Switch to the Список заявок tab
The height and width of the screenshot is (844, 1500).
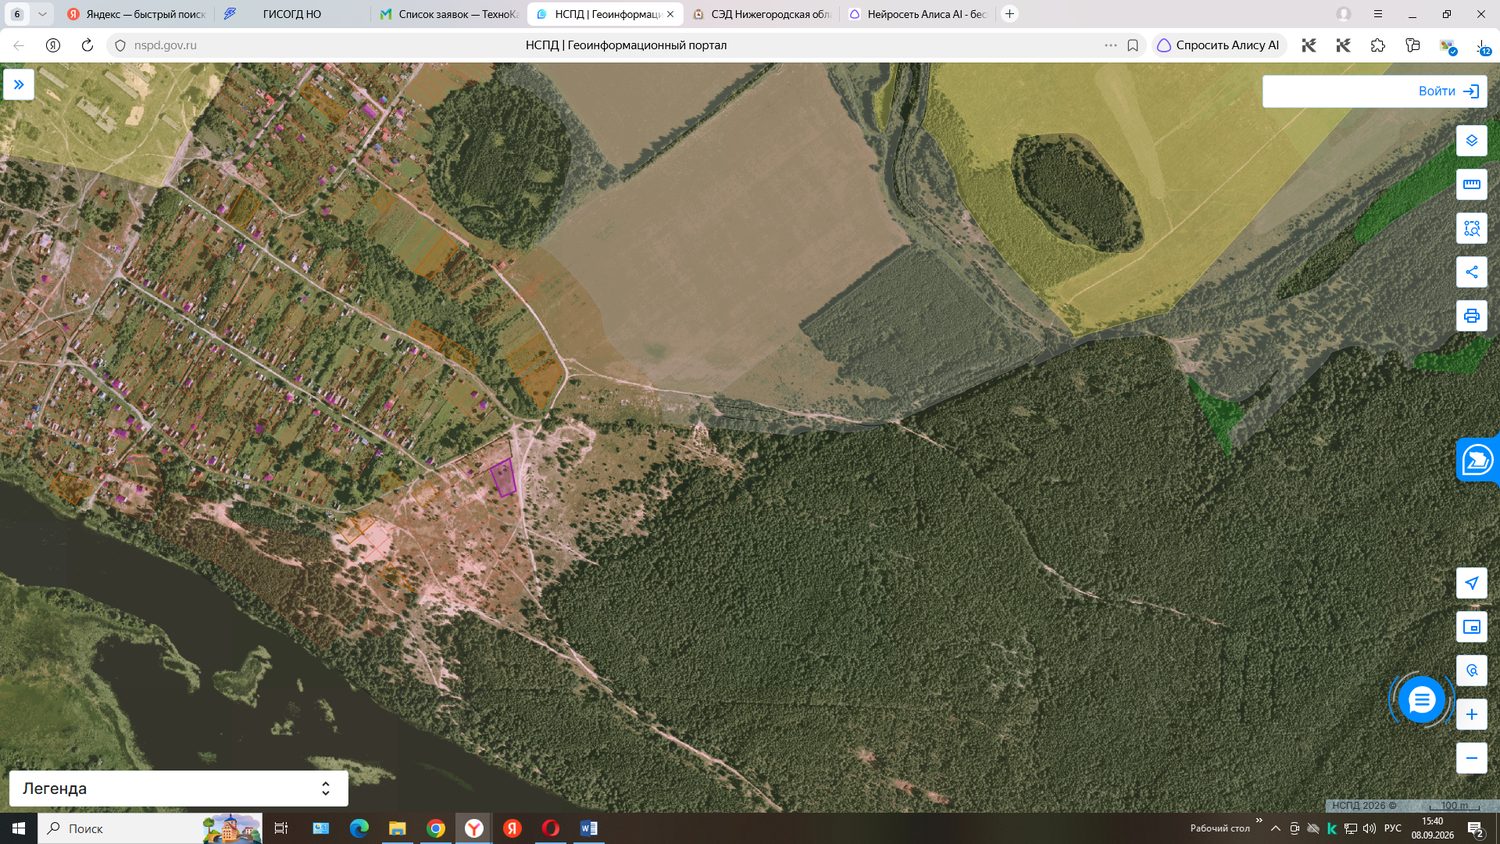[449, 14]
